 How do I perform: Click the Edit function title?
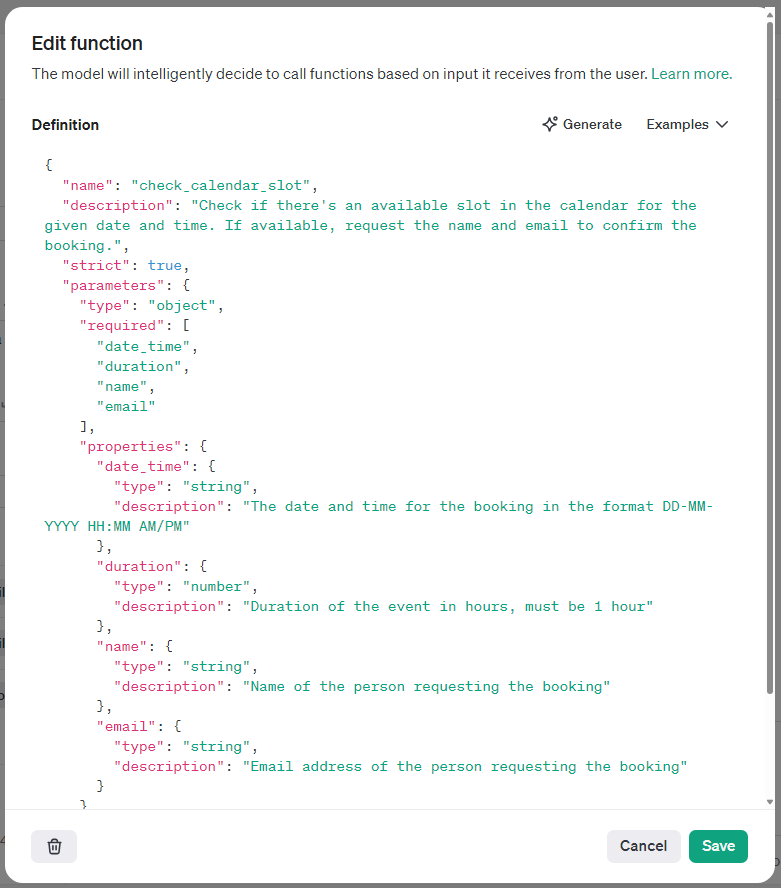[87, 44]
